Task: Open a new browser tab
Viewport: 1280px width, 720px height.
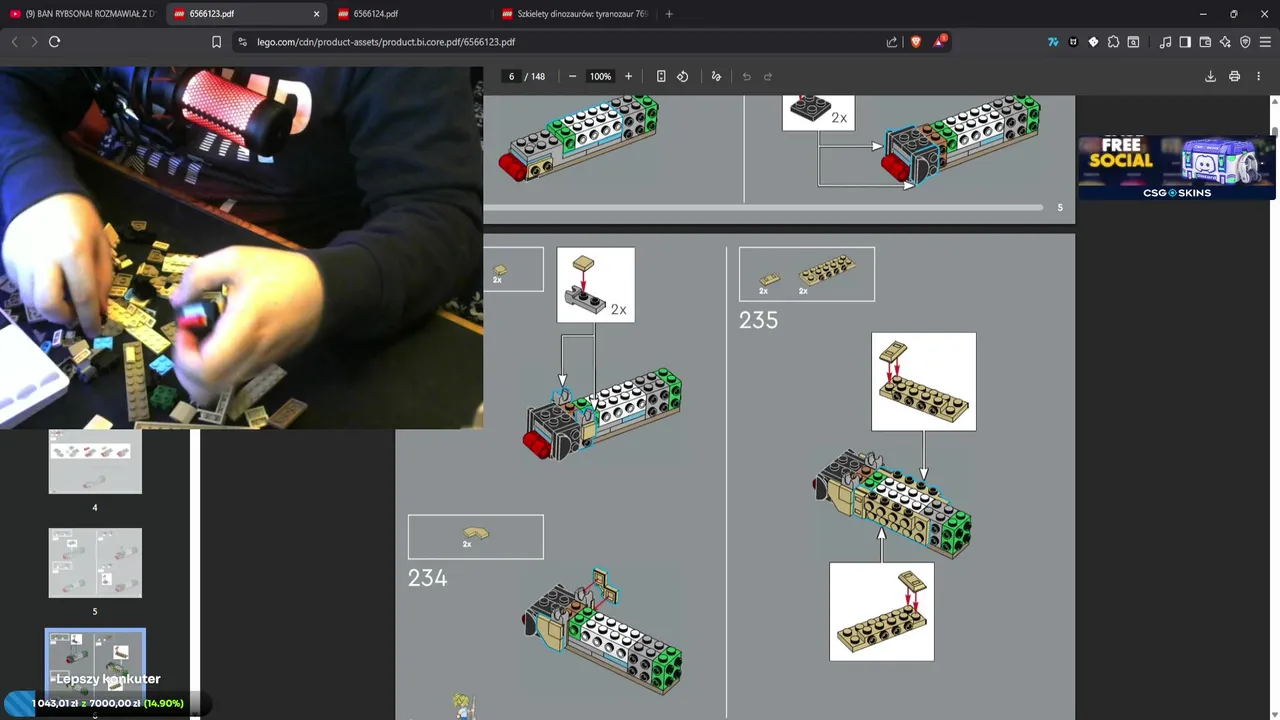Action: click(x=669, y=14)
